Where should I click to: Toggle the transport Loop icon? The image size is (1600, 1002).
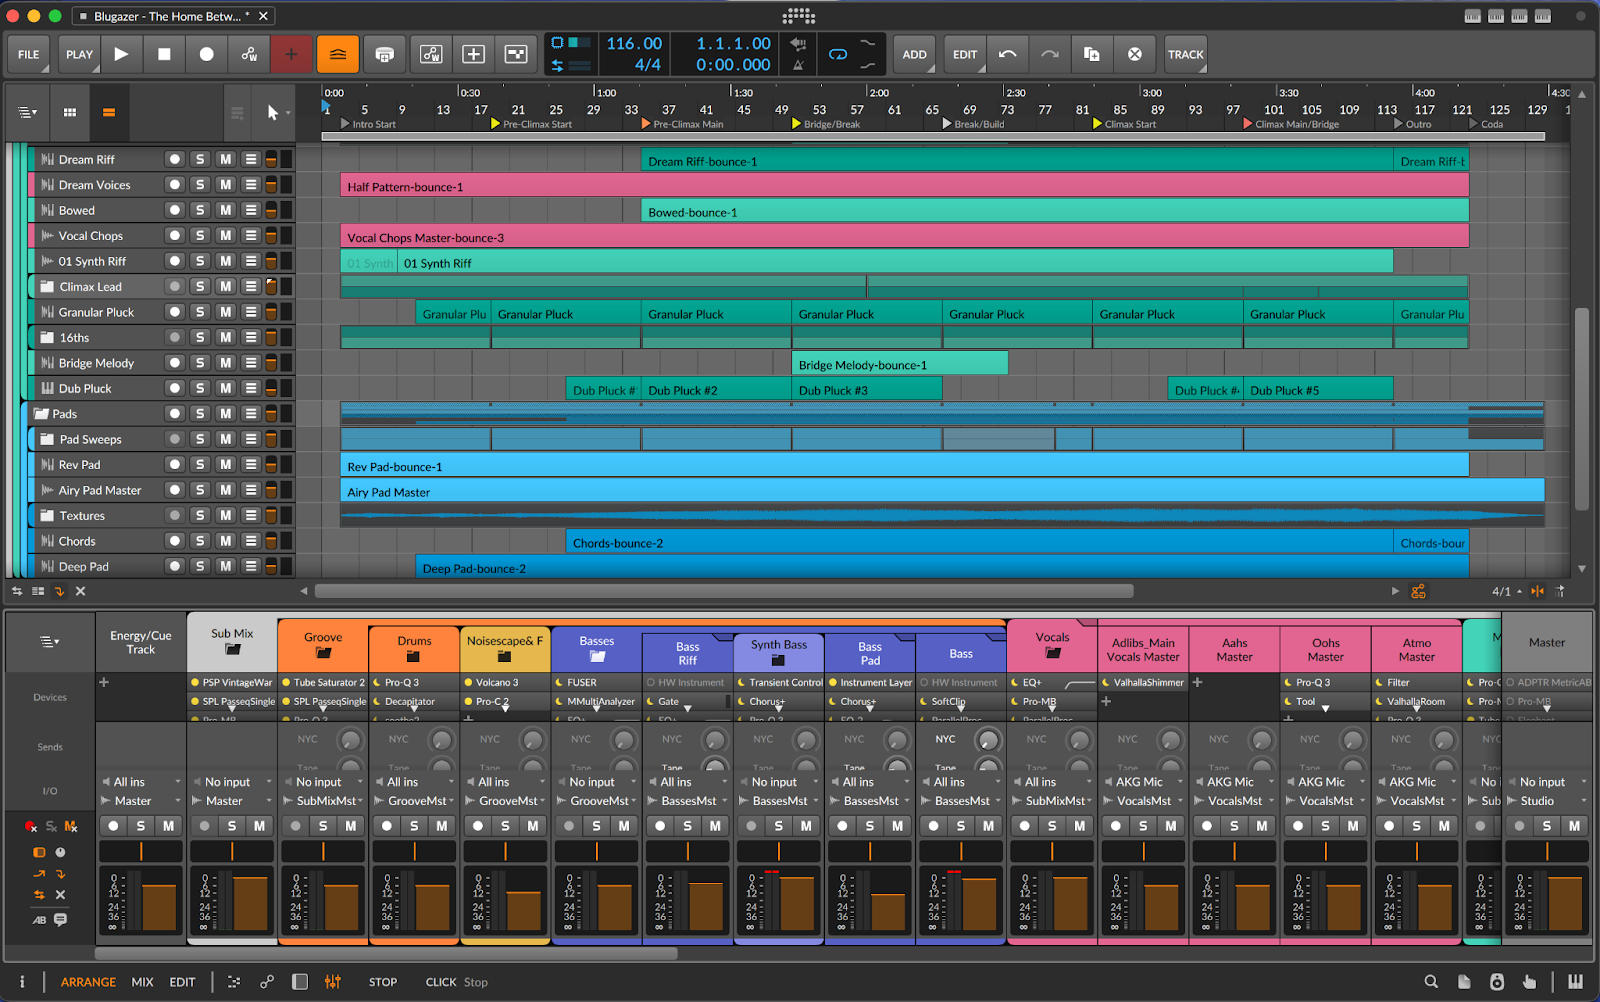click(838, 54)
